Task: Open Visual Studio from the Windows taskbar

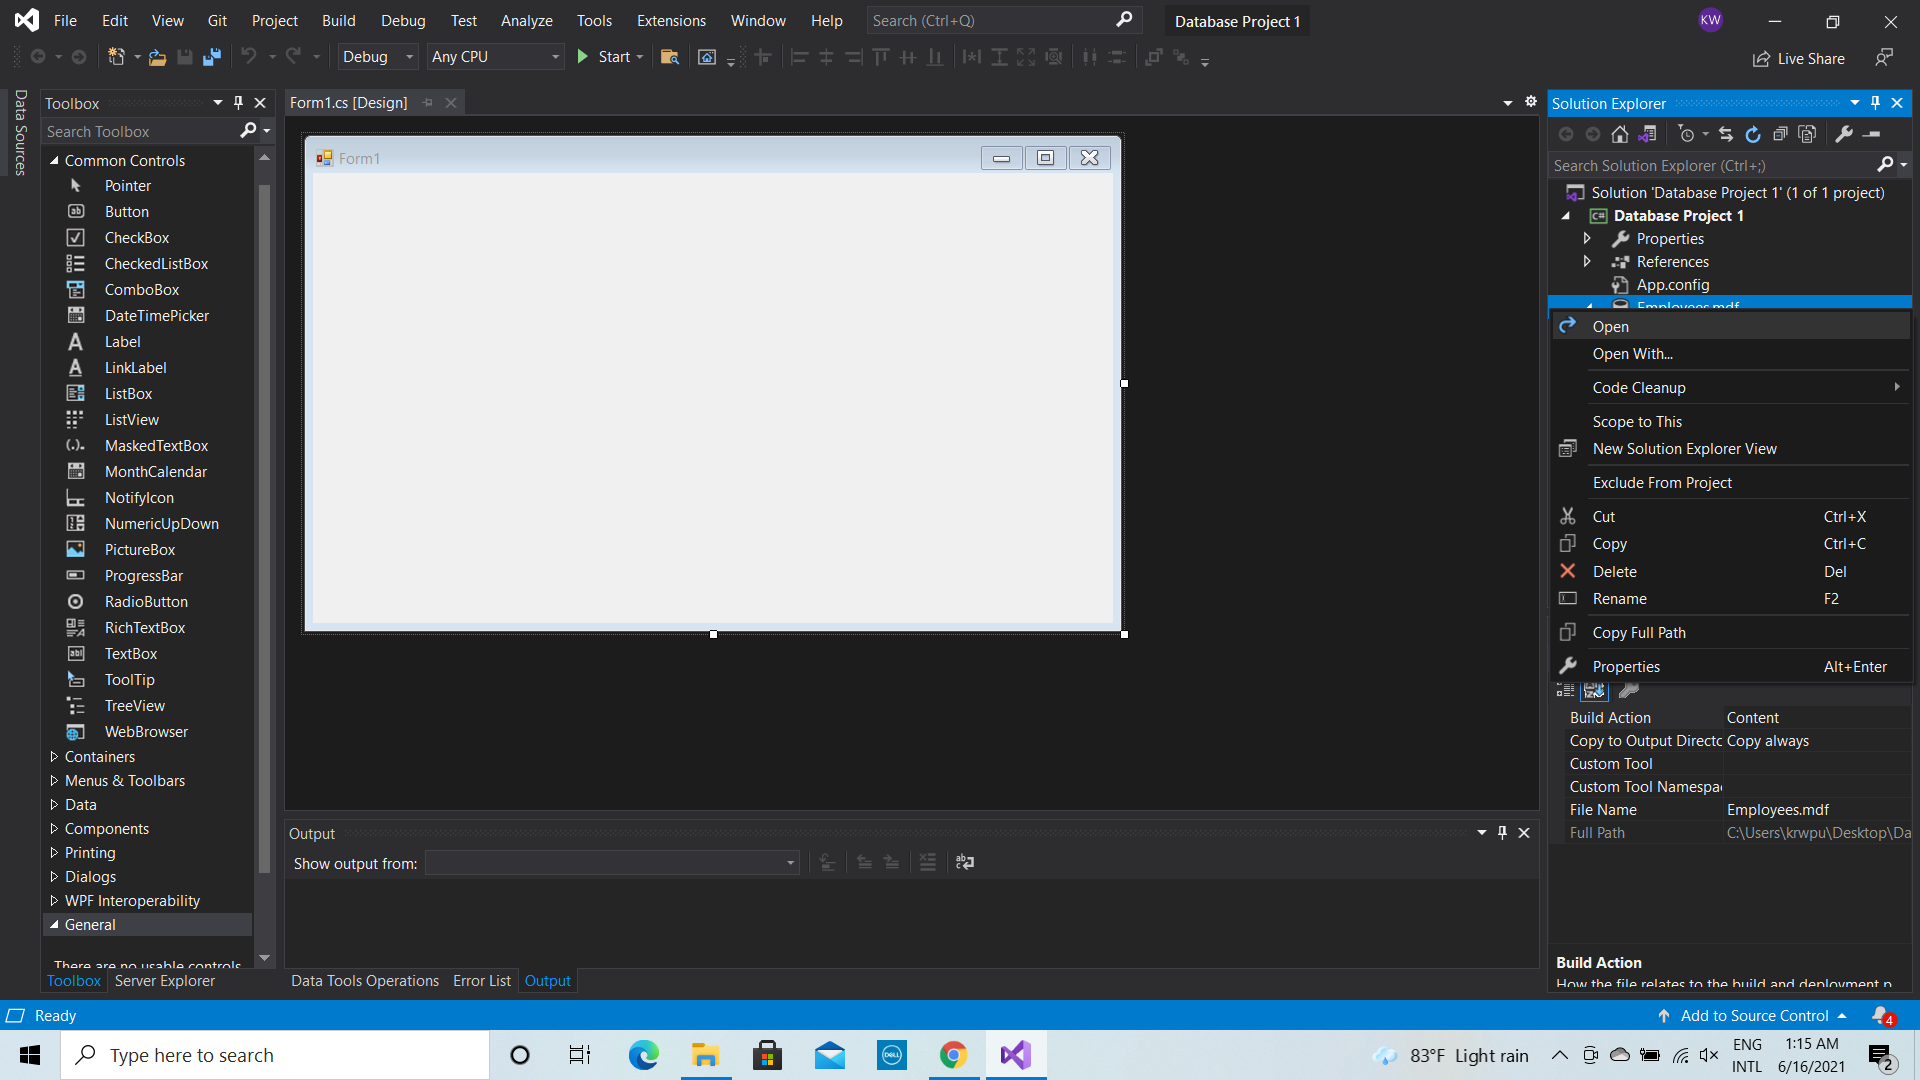Action: (1015, 1055)
